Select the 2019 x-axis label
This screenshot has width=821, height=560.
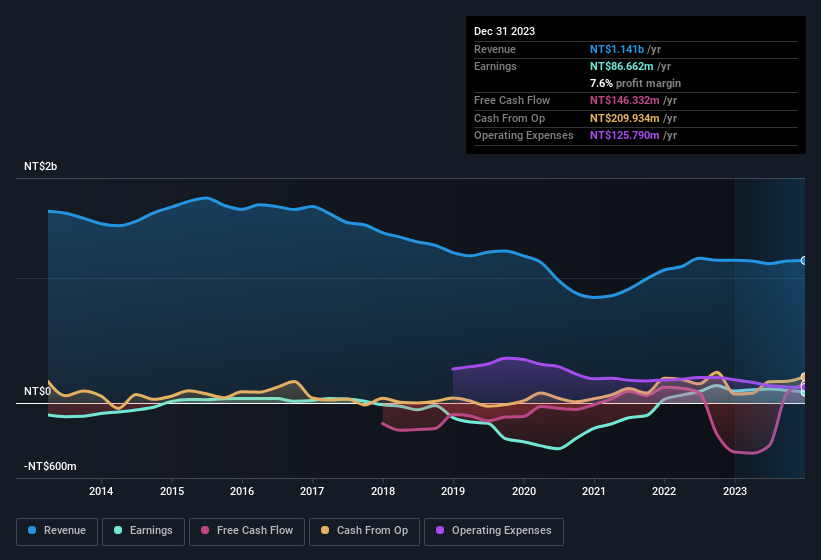tap(453, 491)
